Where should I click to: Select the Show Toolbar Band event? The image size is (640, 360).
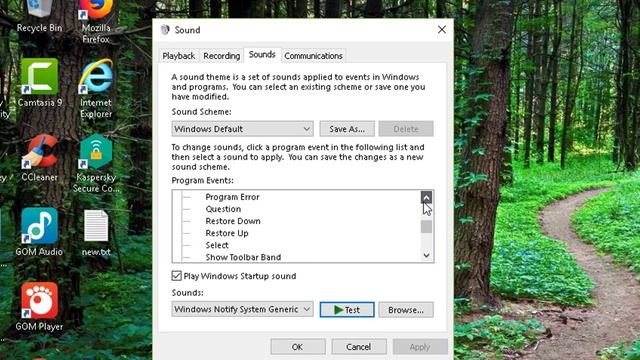(x=243, y=257)
